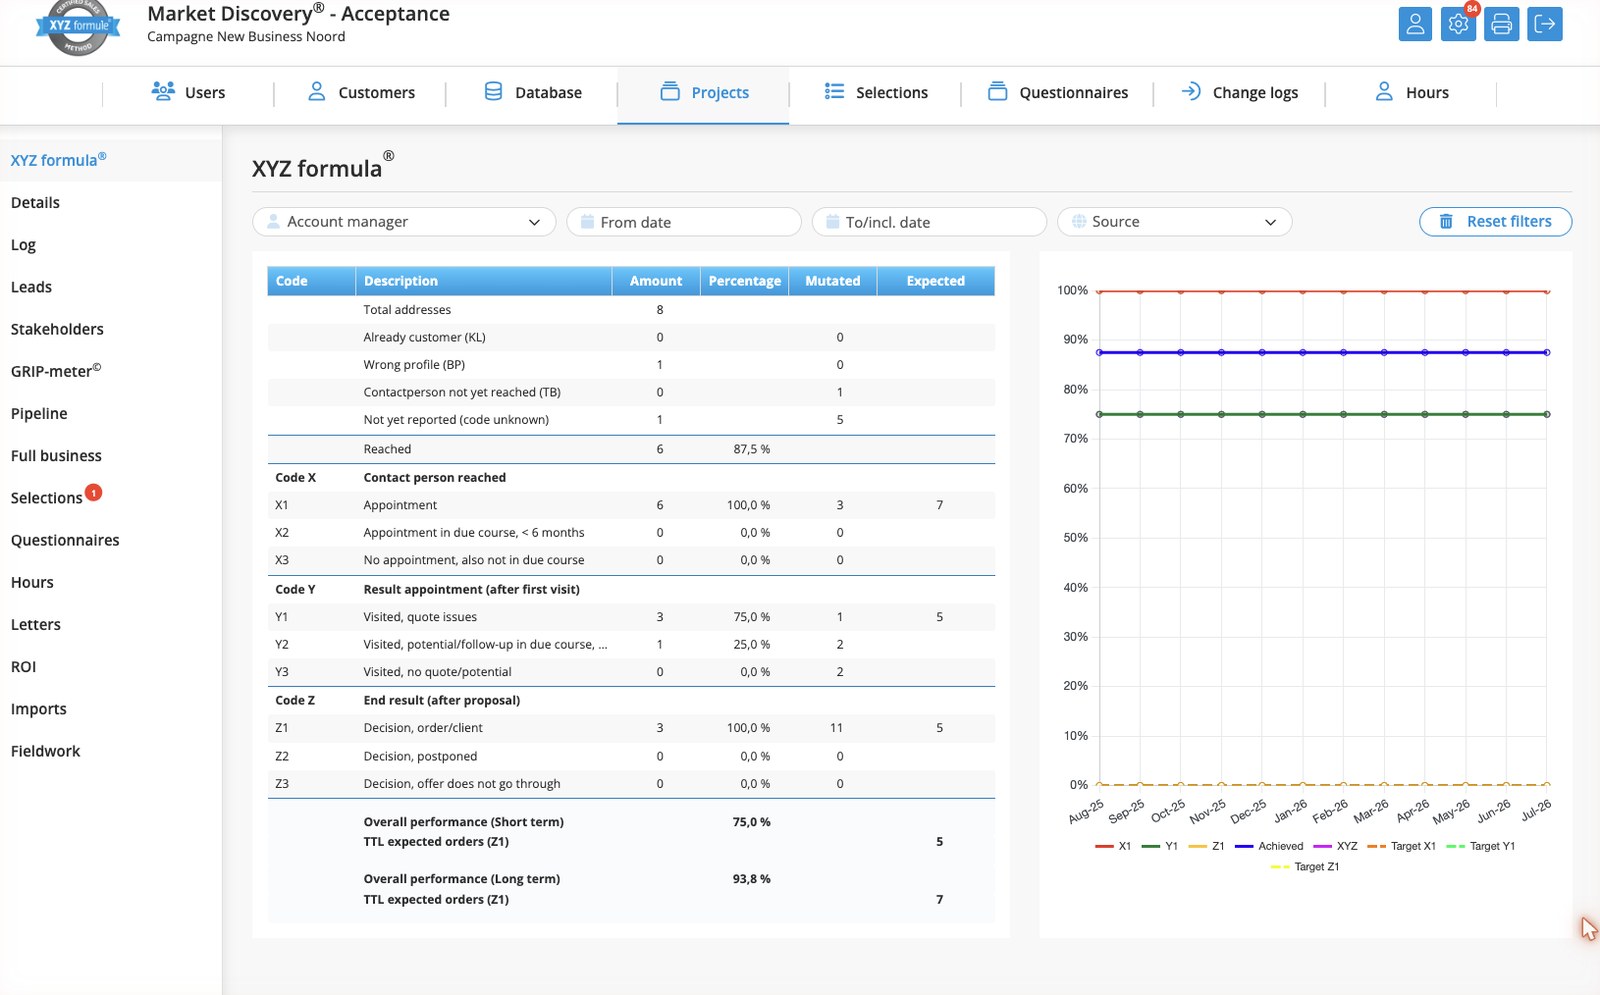Click the Customers person icon
This screenshot has width=1600, height=995.
pyautogui.click(x=316, y=91)
